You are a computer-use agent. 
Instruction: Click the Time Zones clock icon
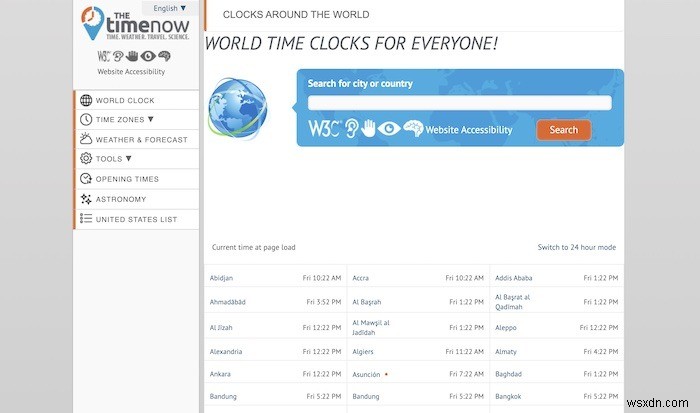point(86,119)
